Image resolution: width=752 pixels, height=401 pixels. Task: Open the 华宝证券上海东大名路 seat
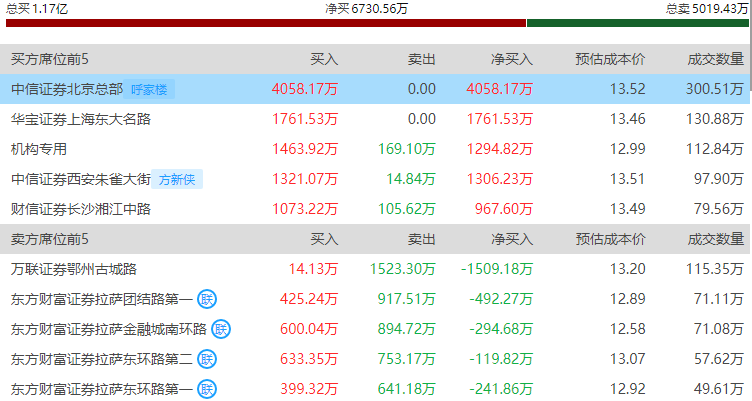click(x=81, y=119)
